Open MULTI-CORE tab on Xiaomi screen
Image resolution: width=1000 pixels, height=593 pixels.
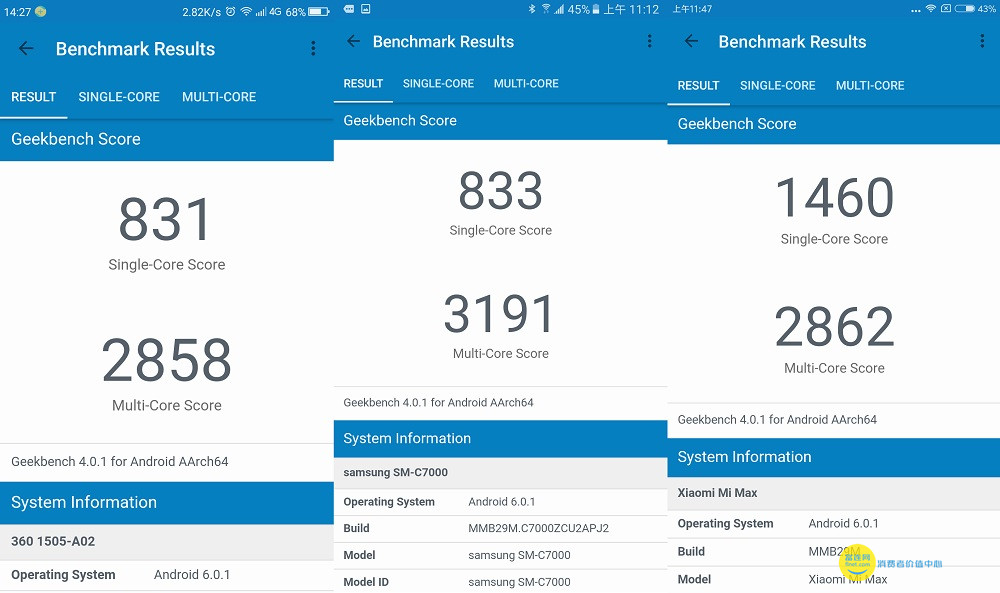click(870, 85)
